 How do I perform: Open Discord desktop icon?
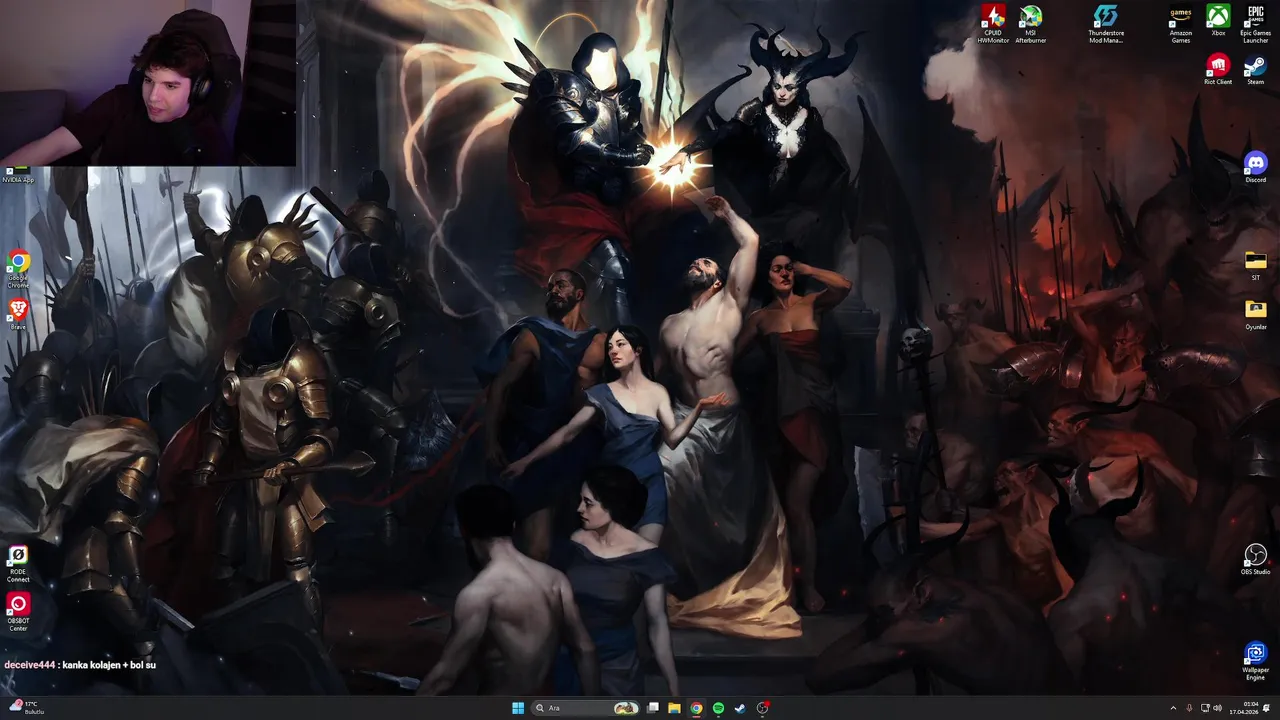[x=1255, y=167]
